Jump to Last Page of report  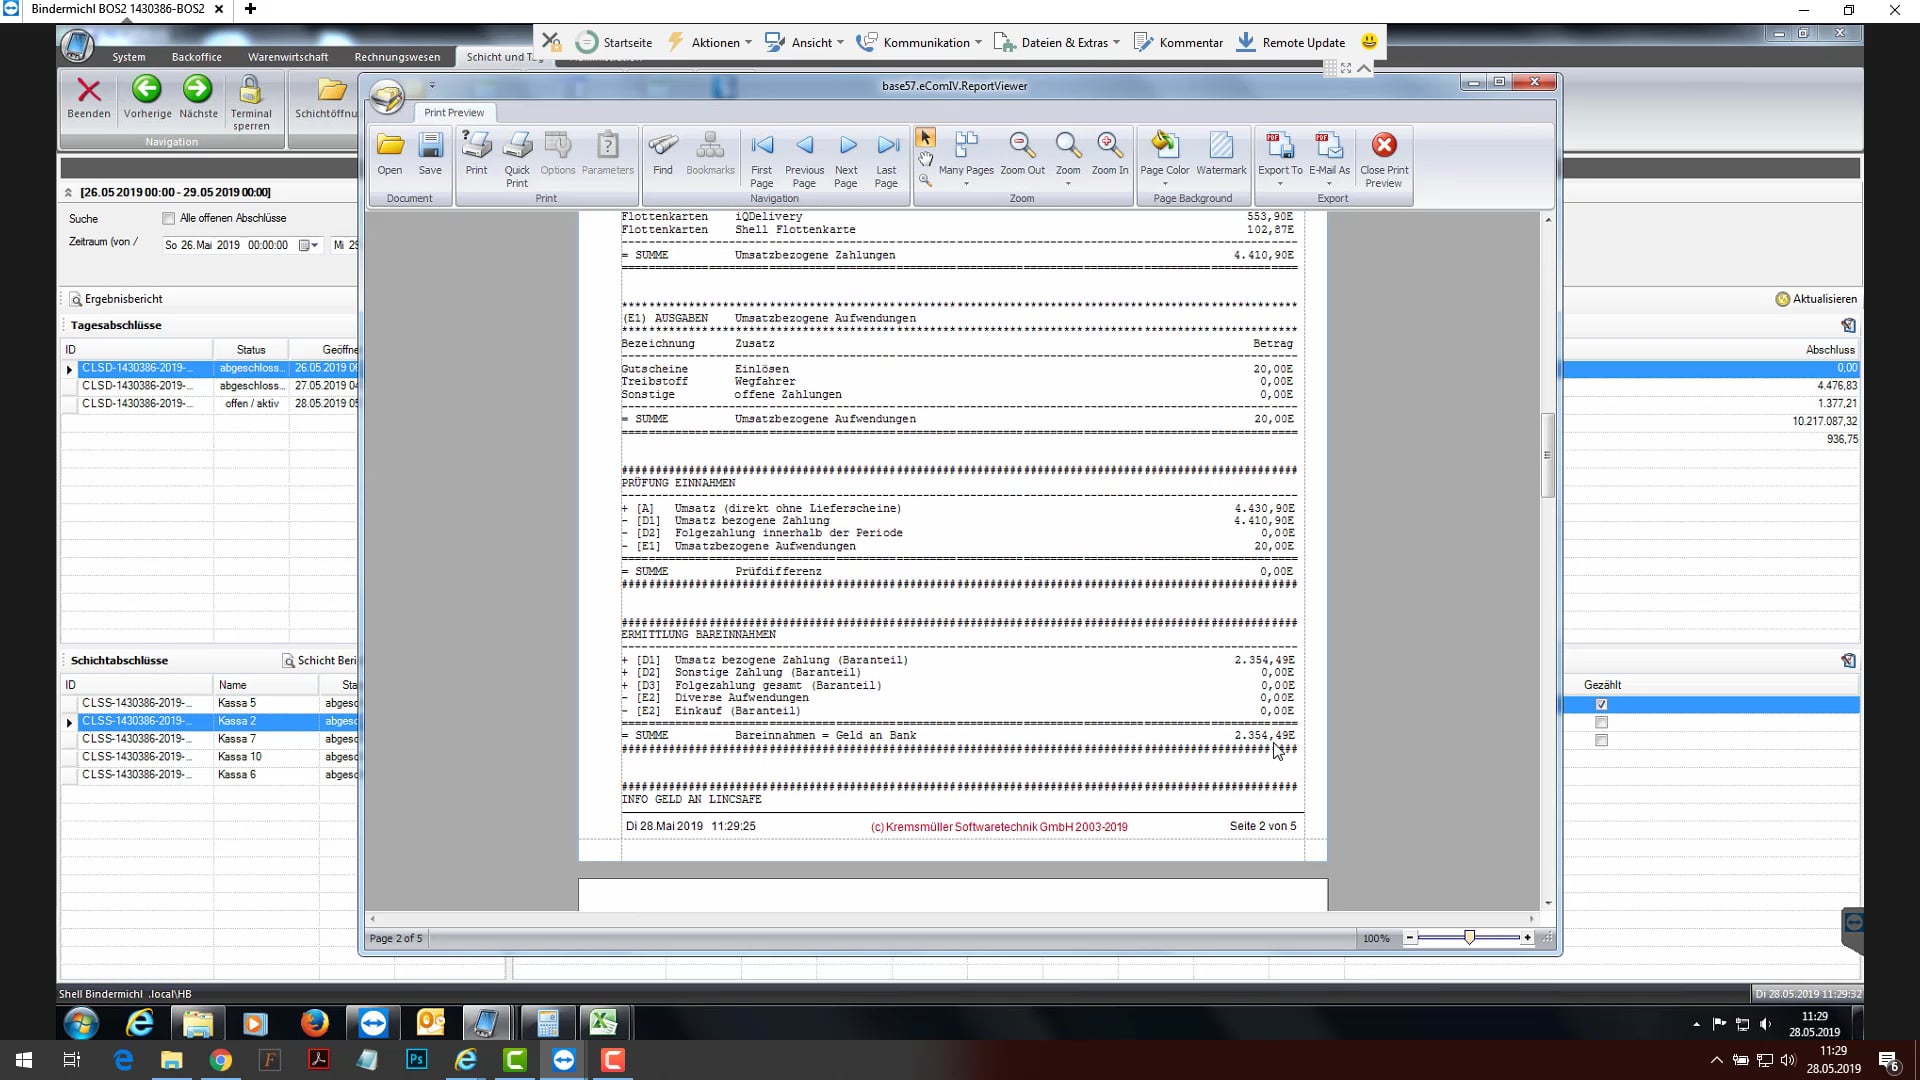pos(886,147)
